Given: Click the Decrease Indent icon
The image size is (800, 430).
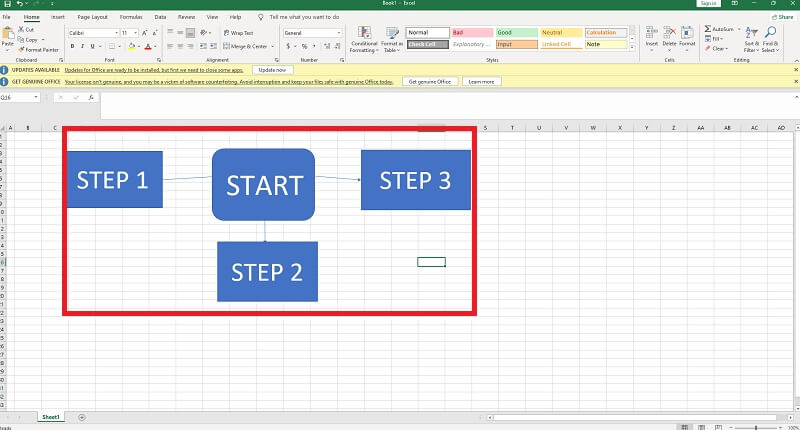Looking at the screenshot, I should [x=203, y=46].
